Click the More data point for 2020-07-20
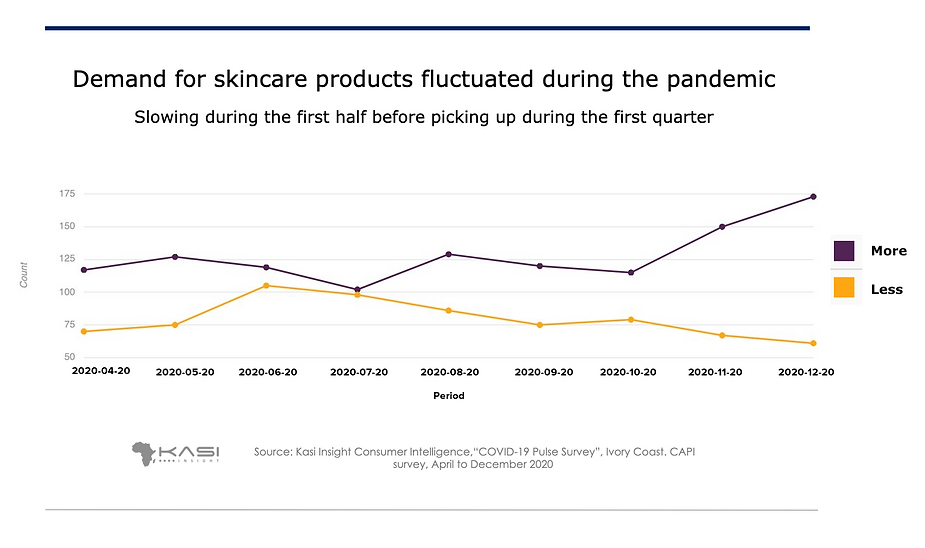This screenshot has width=925, height=548. tap(357, 290)
